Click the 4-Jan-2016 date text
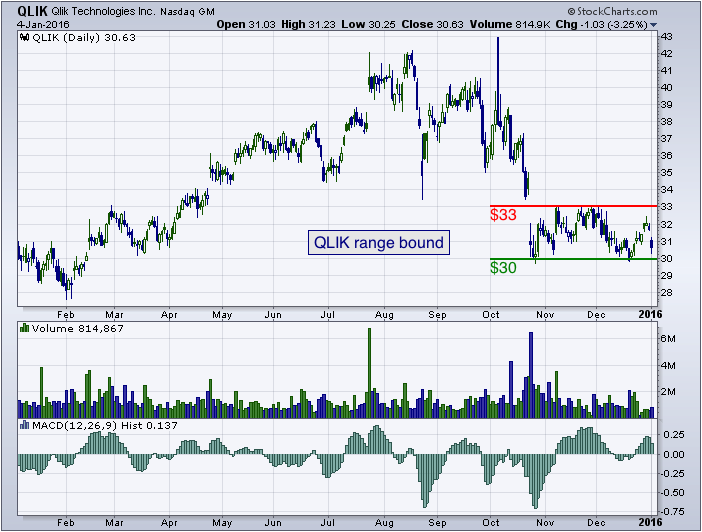 43,25
